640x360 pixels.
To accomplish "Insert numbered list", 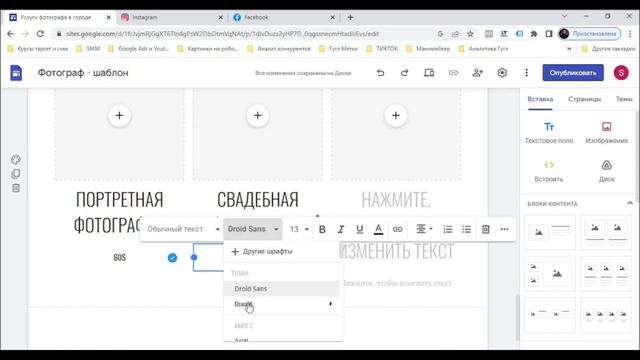I will [448, 229].
